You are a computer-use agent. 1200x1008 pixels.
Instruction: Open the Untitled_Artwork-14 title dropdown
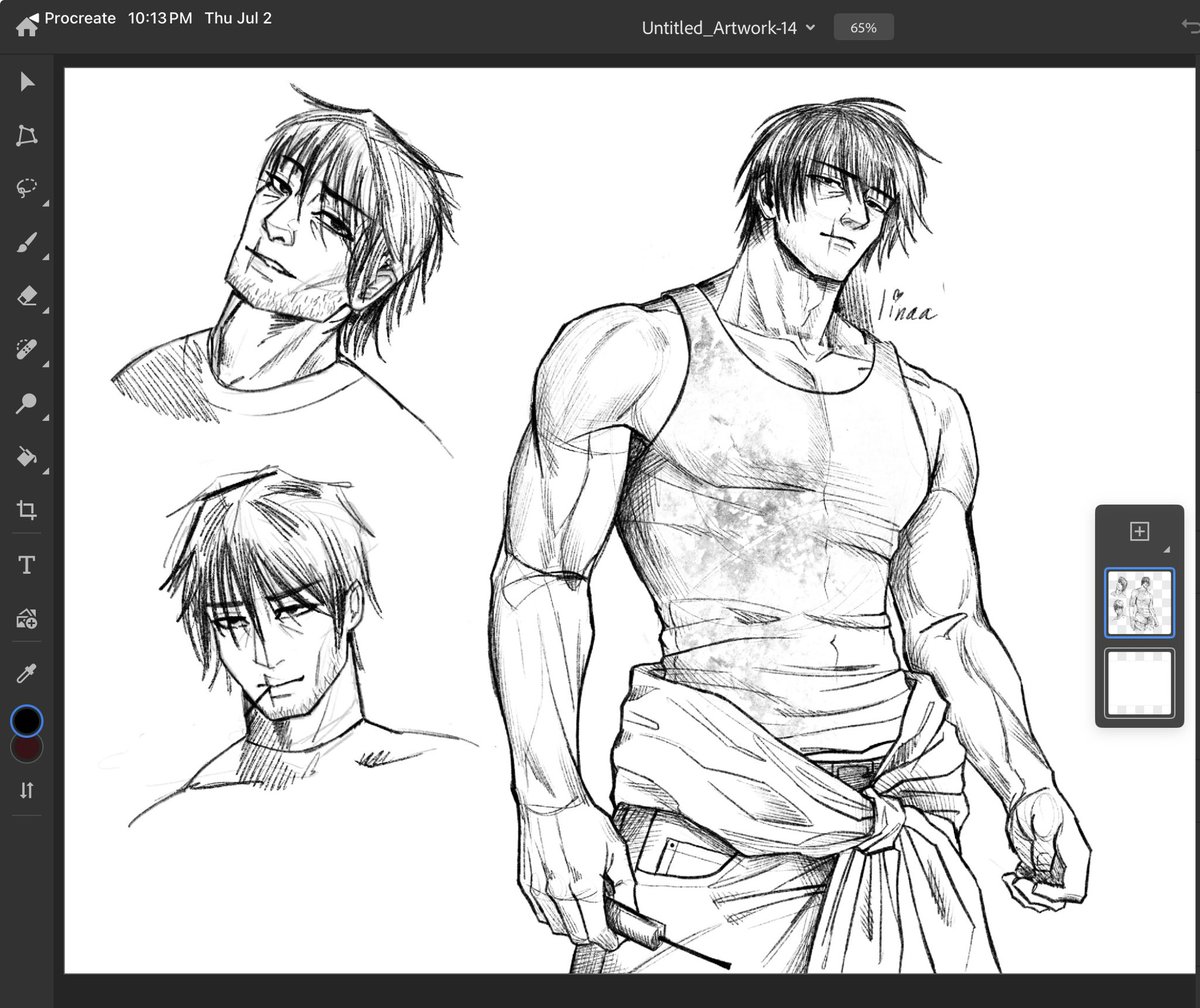click(x=728, y=28)
